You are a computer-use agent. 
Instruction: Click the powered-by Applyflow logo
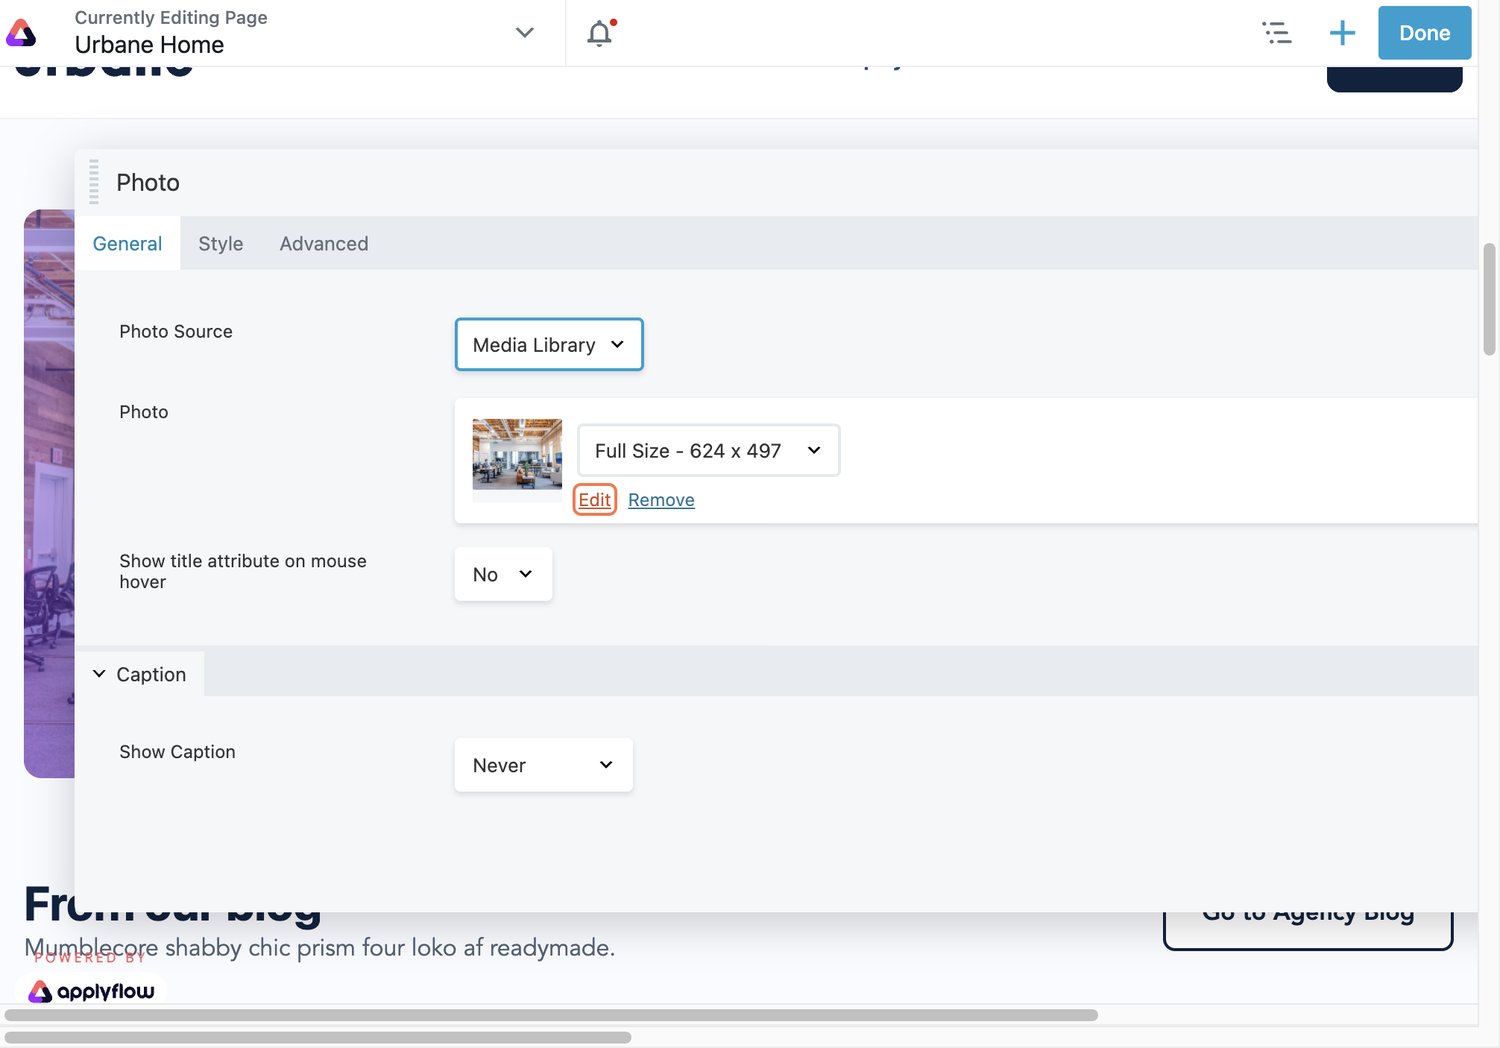point(91,991)
